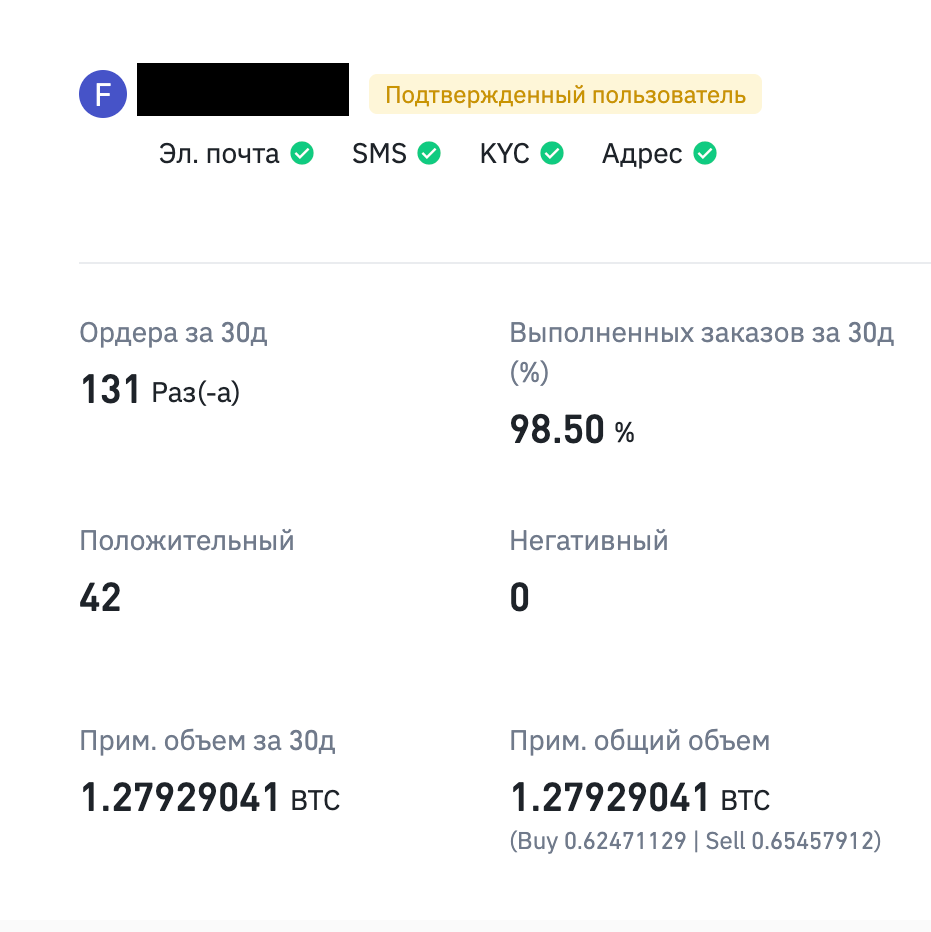Image resolution: width=931 pixels, height=932 pixels.
Task: Click the 30-day volume 1.27929041 BTC
Action: 210,797
